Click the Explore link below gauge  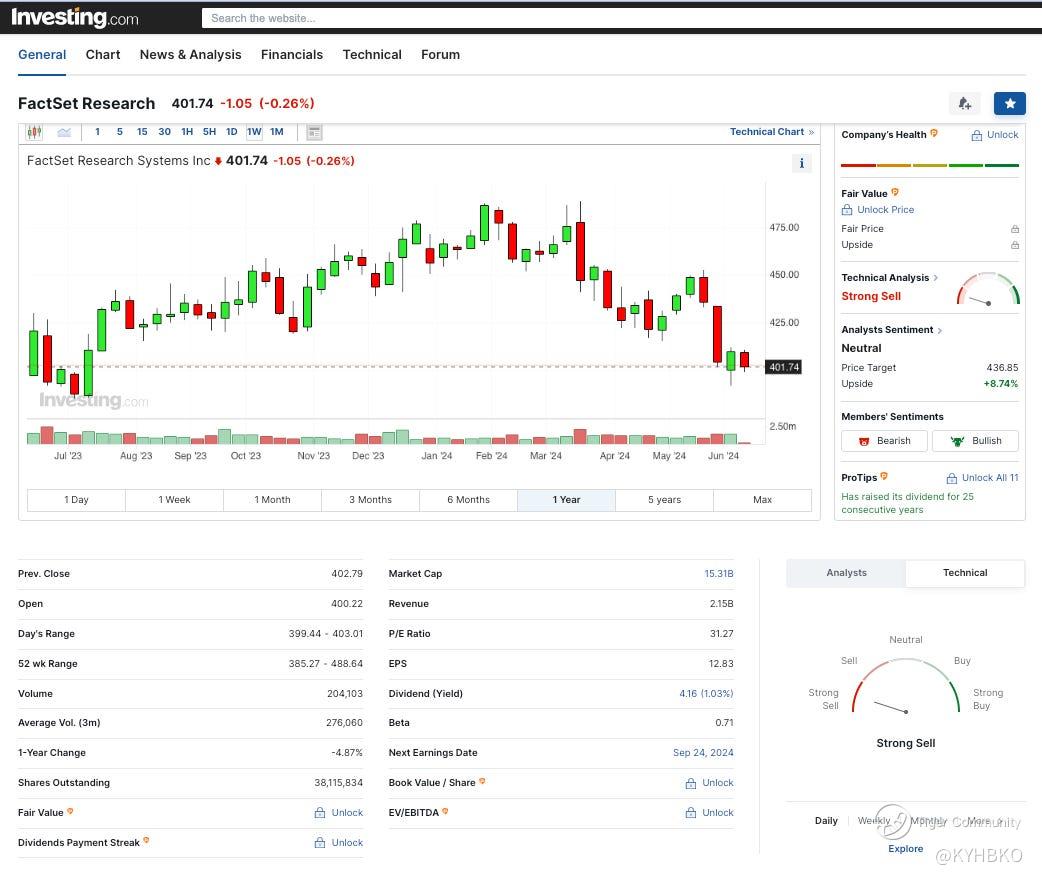coord(905,848)
